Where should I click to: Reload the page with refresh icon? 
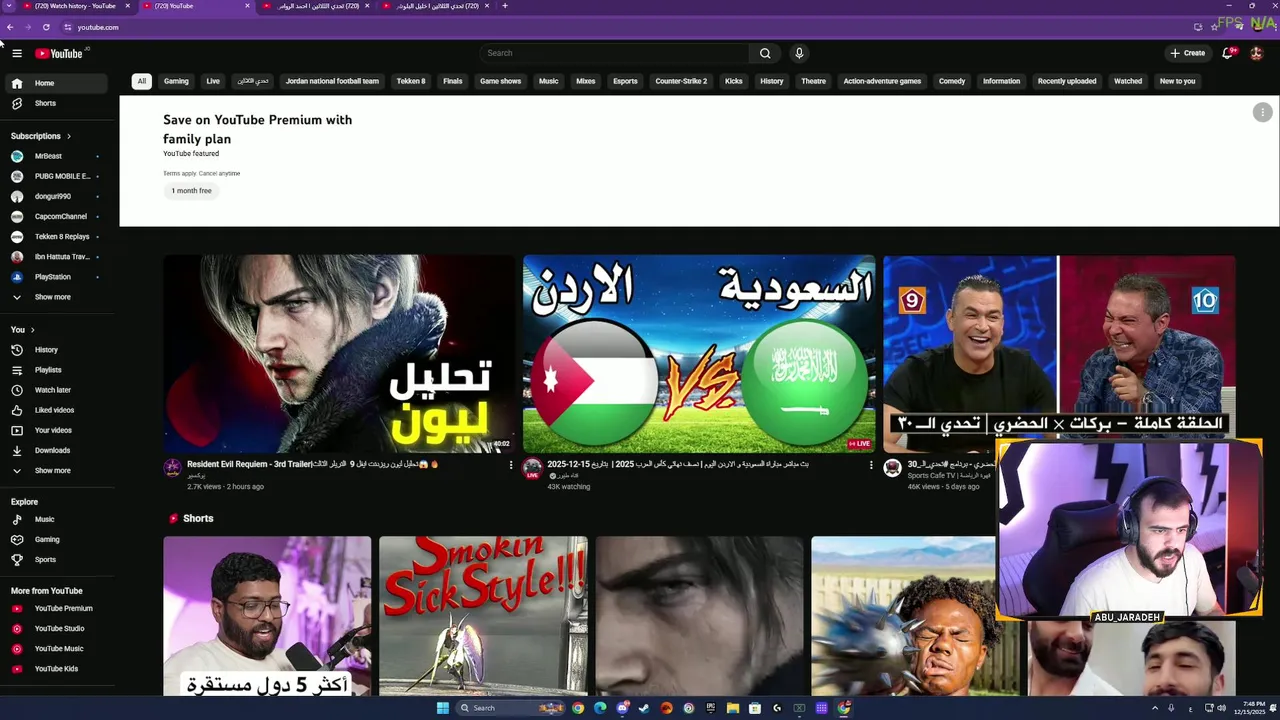coord(46,27)
